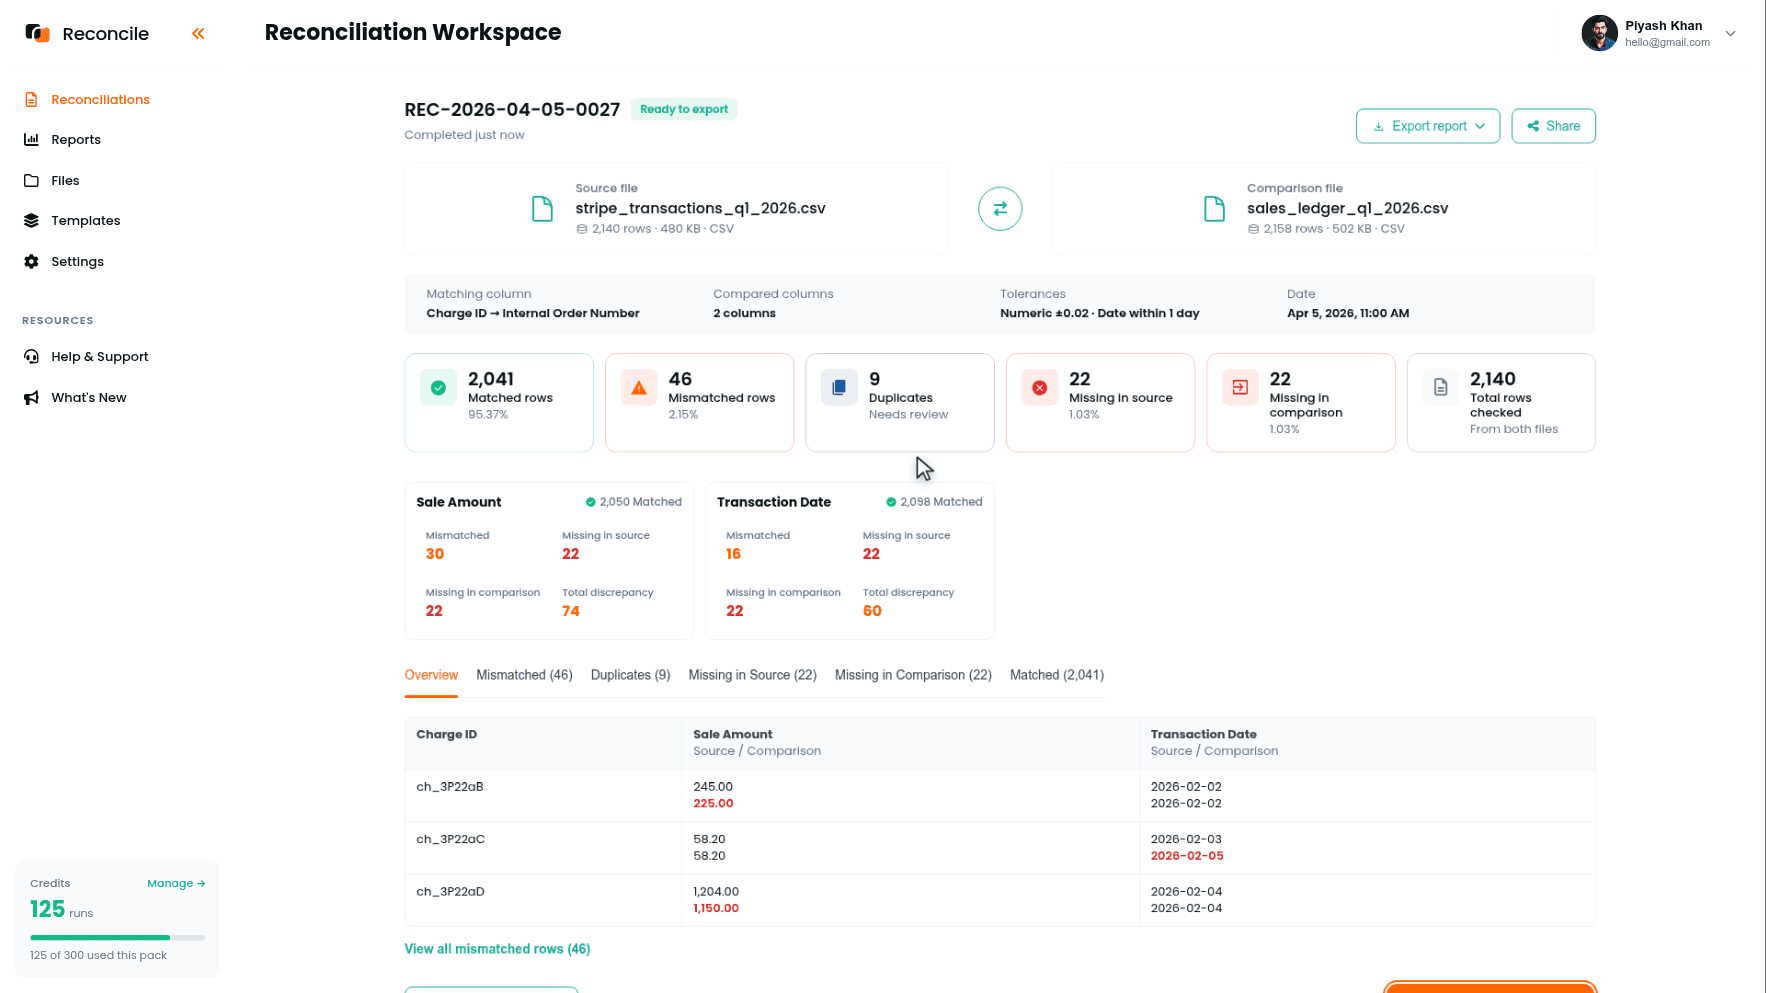Screen dimensions: 1766x993
Task: Click the Templates layers icon
Action: point(31,220)
